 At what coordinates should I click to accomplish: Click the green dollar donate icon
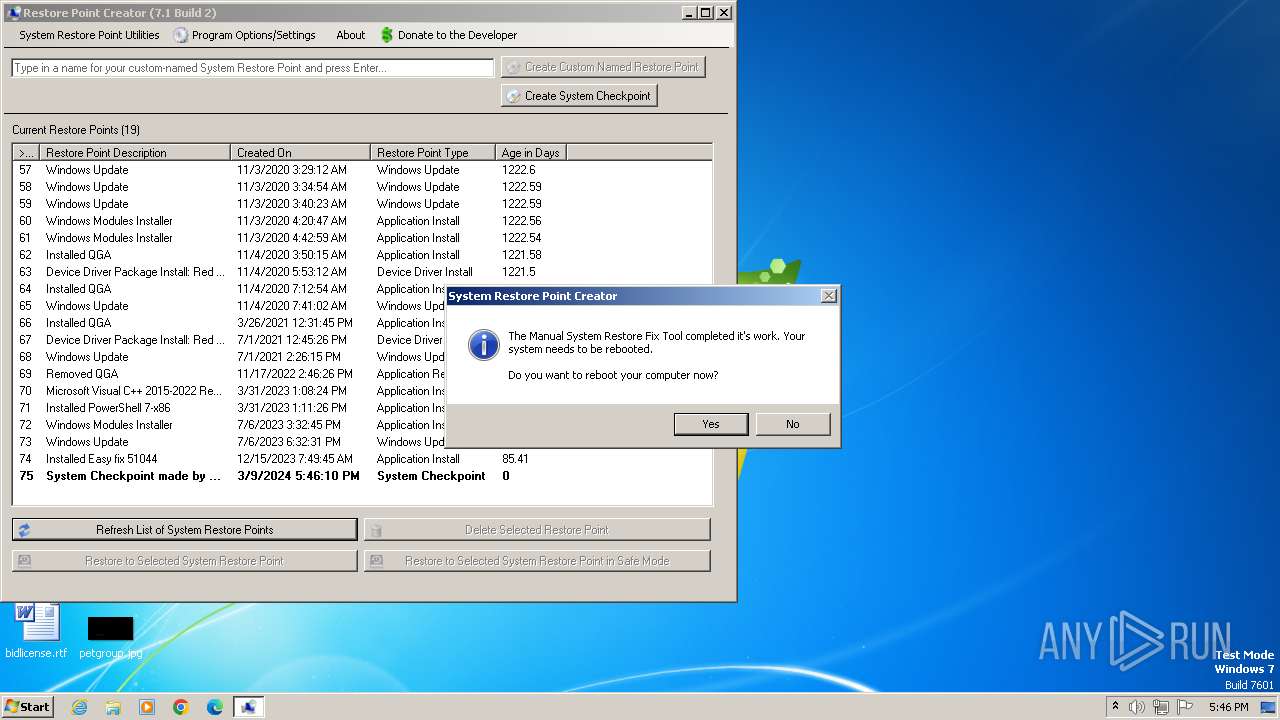(x=387, y=35)
